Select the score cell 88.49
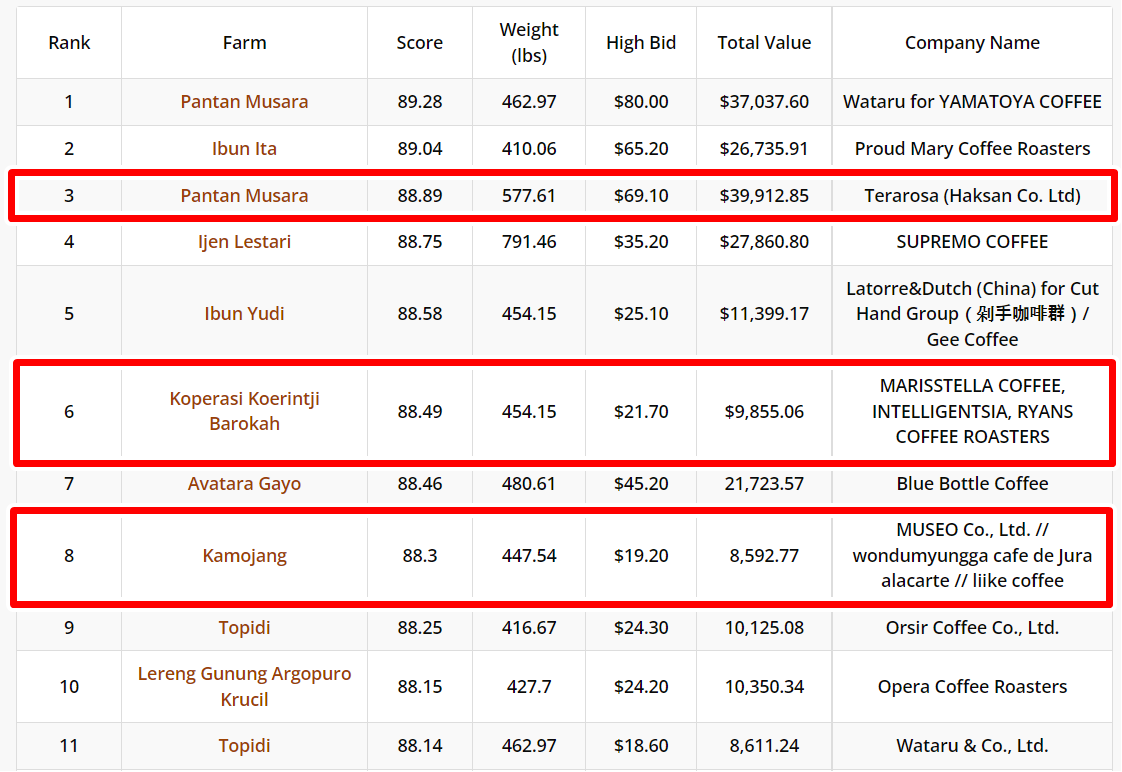 click(x=419, y=411)
